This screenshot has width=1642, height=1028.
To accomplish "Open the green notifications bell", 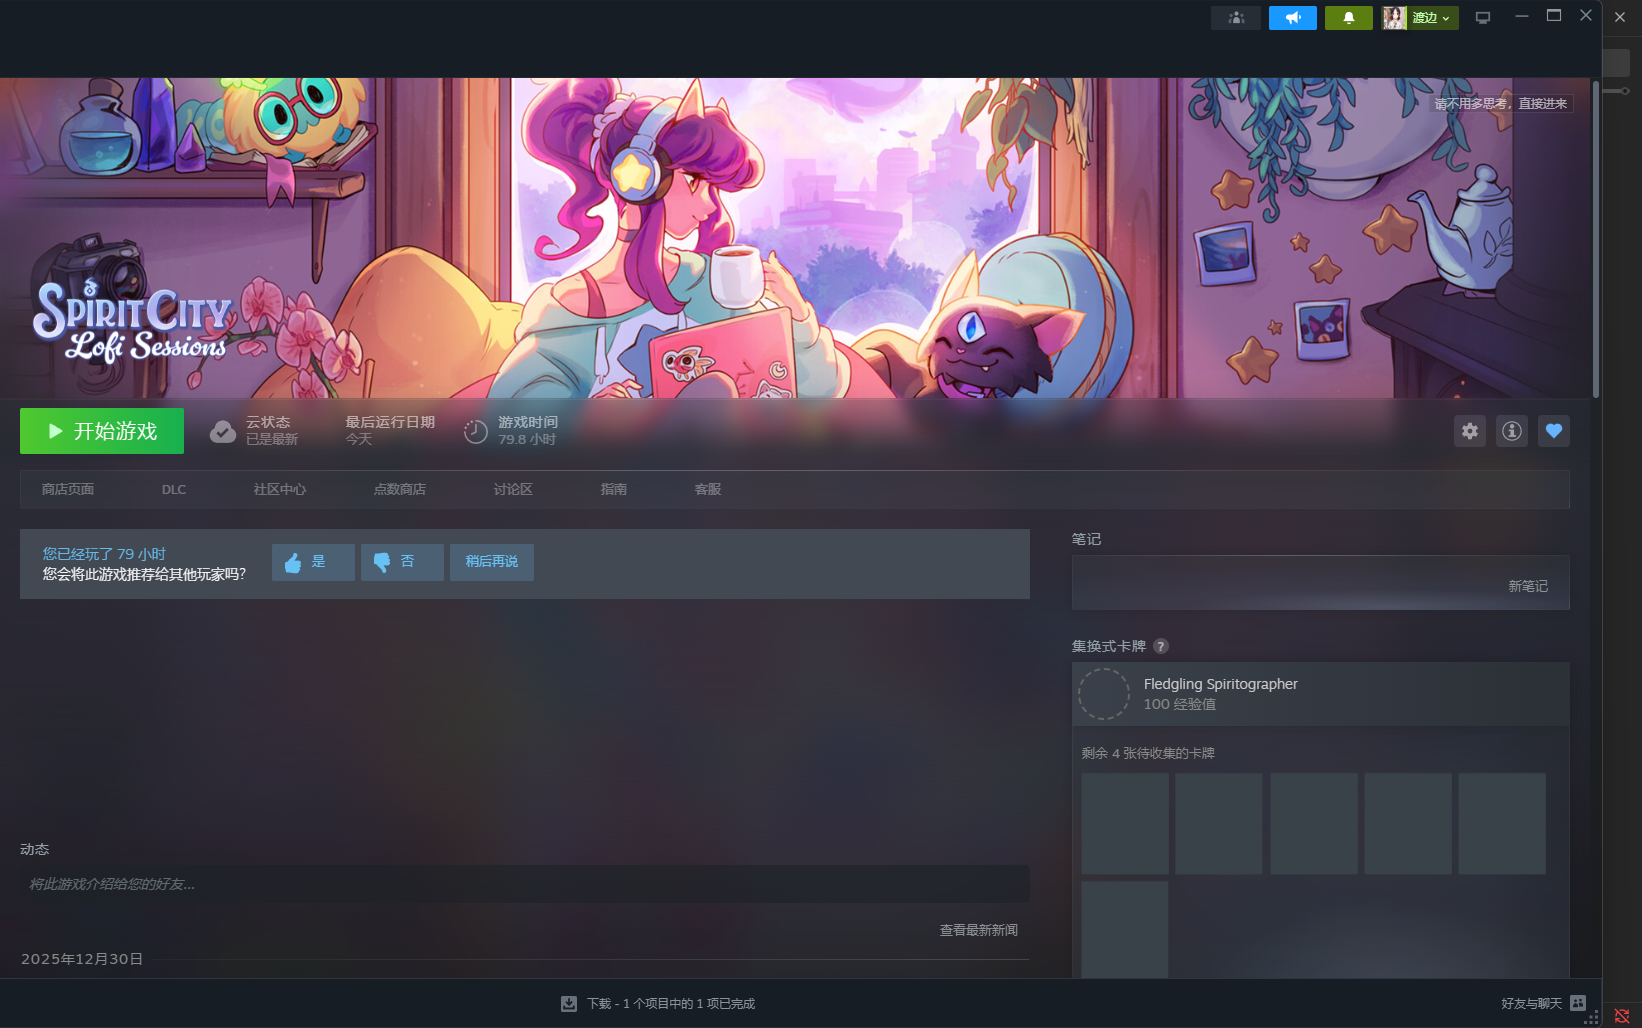I will tap(1348, 18).
